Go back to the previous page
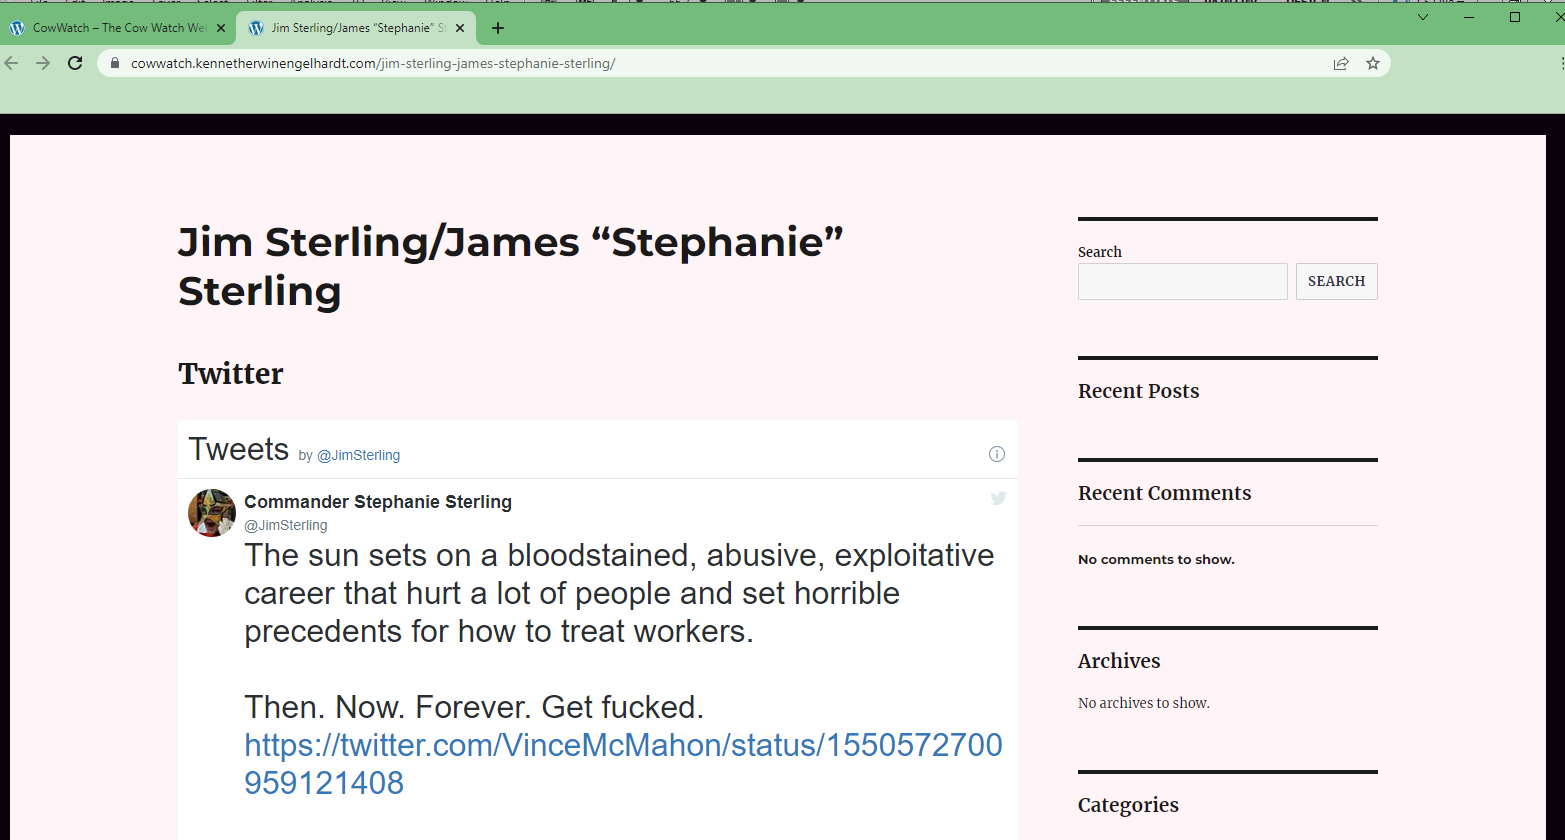 point(12,63)
